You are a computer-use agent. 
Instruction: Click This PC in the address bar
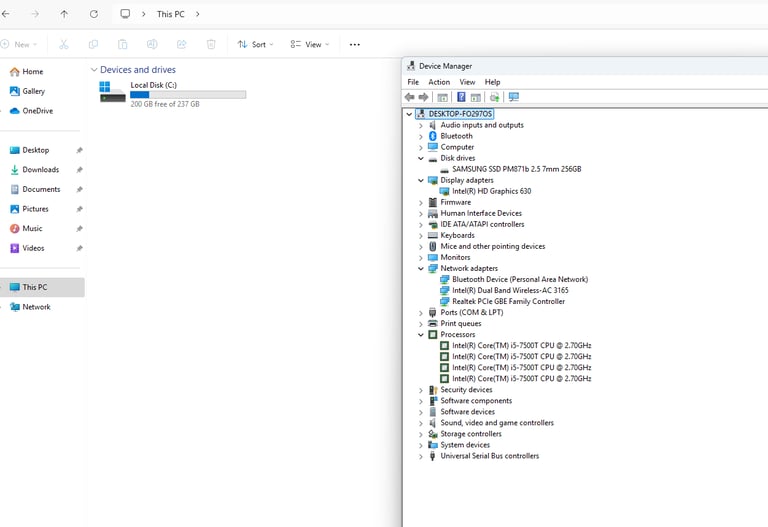[170, 14]
